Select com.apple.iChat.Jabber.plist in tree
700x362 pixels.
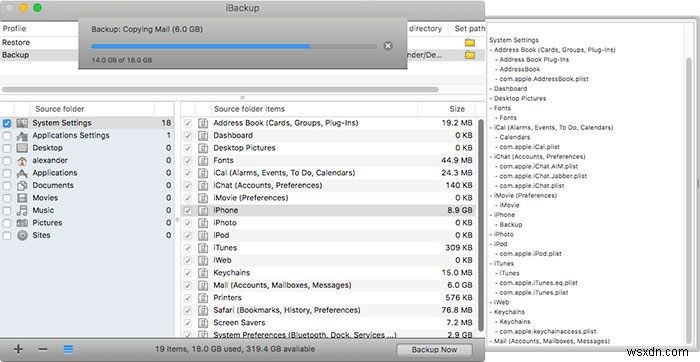point(543,176)
